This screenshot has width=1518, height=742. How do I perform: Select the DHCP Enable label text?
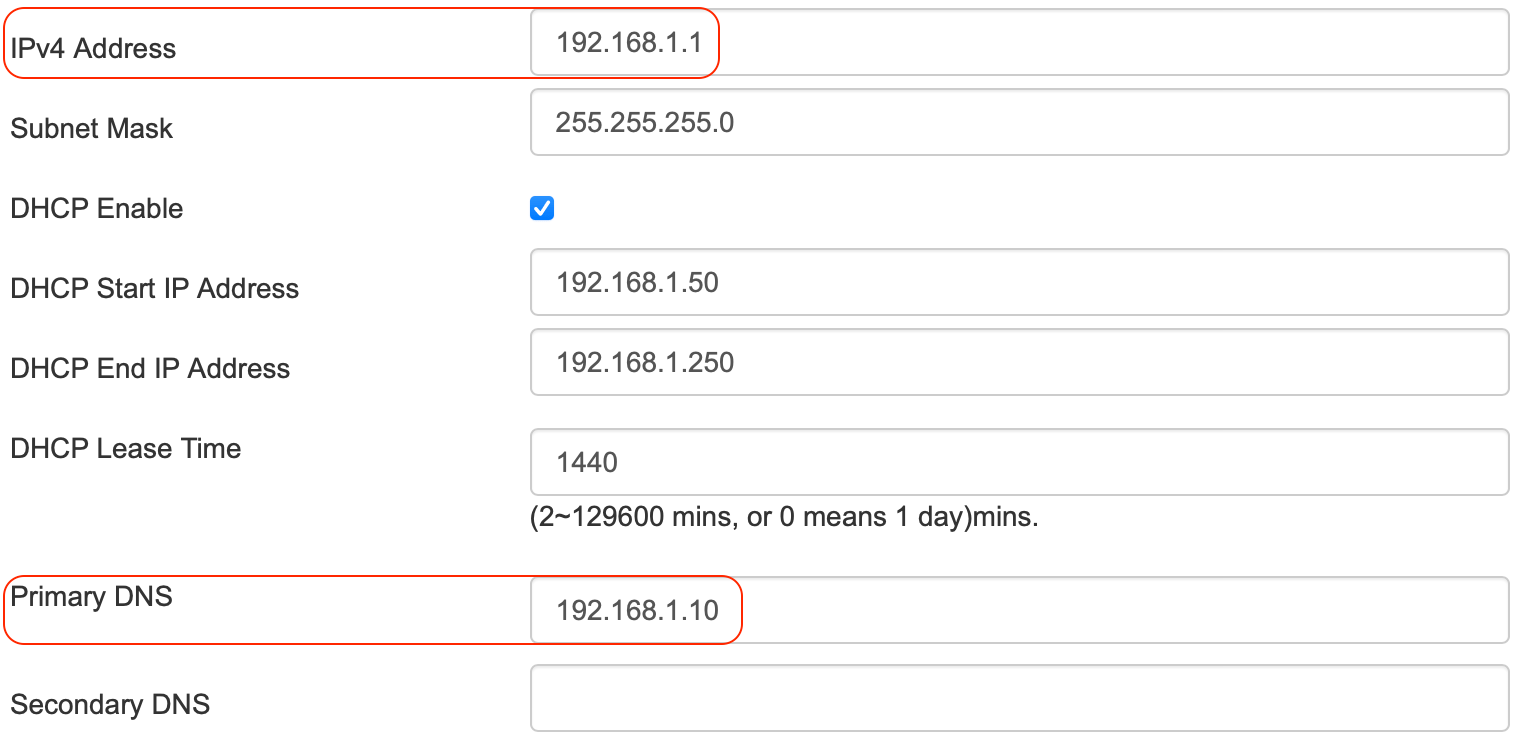96,208
